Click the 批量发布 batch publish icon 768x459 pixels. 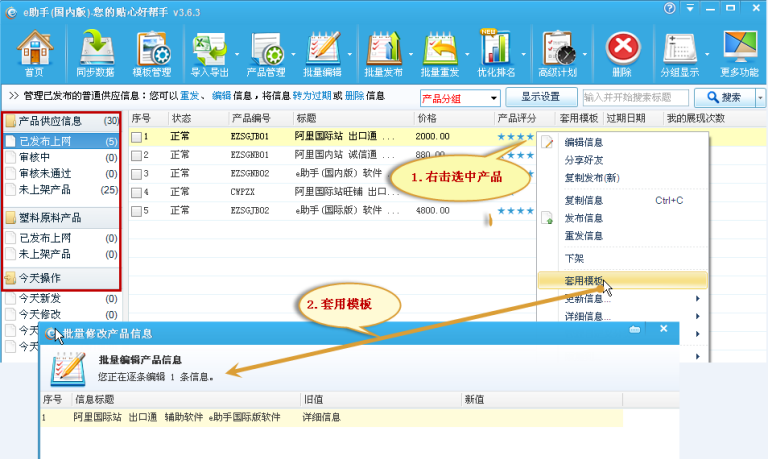384,53
